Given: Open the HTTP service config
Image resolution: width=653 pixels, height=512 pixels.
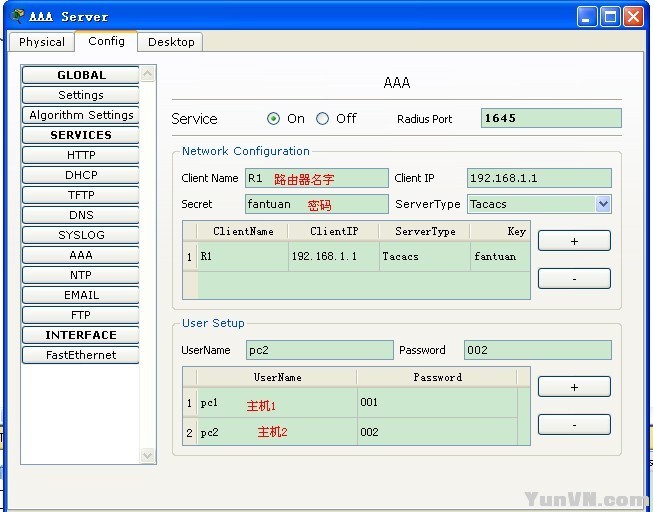Looking at the screenshot, I should point(81,155).
